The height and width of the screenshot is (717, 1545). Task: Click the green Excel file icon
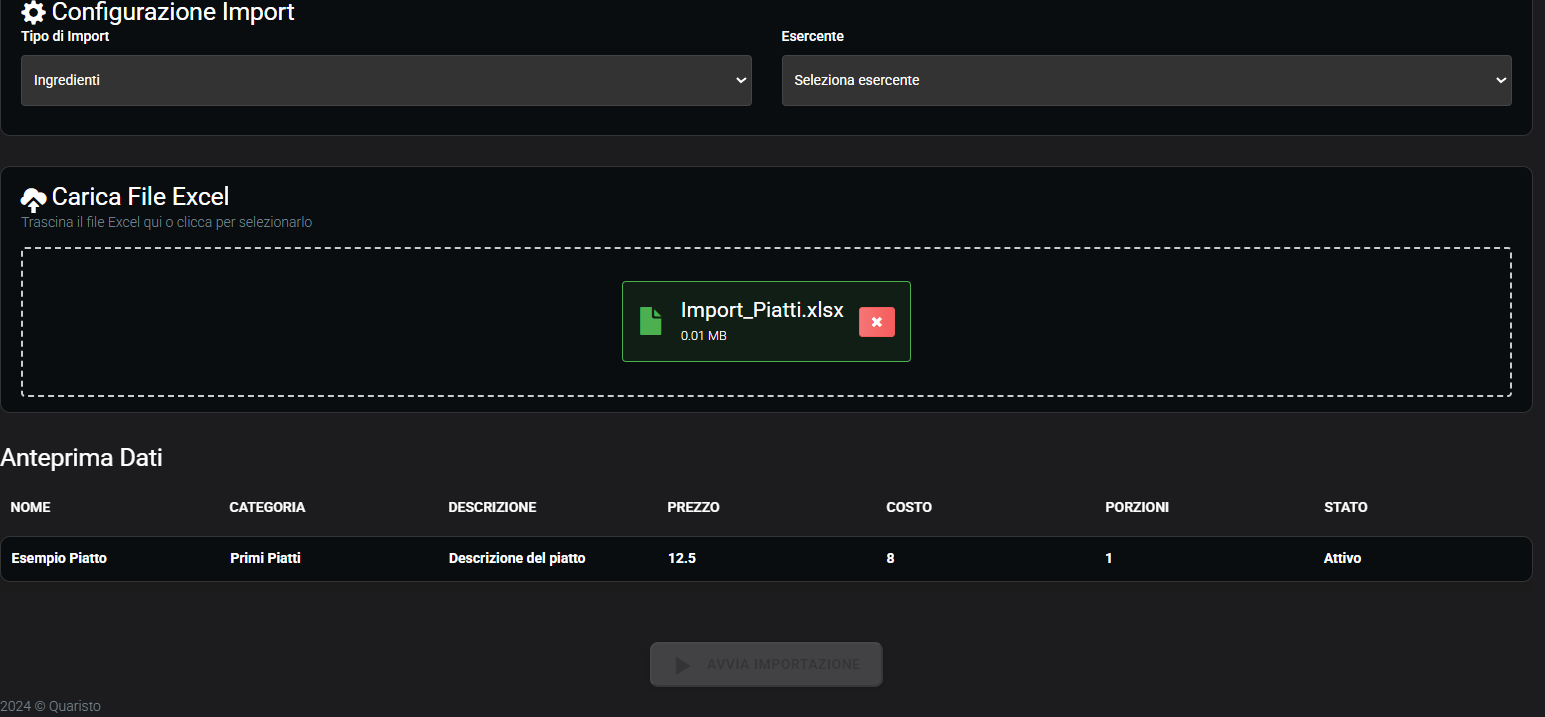[x=651, y=321]
